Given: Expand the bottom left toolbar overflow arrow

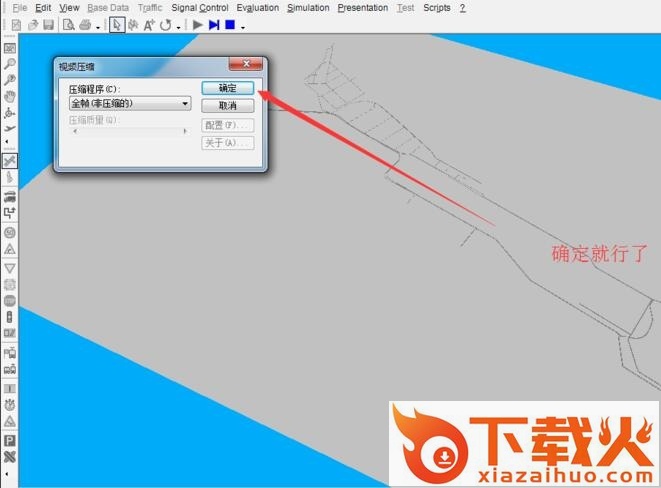Looking at the screenshot, I should [x=7, y=474].
